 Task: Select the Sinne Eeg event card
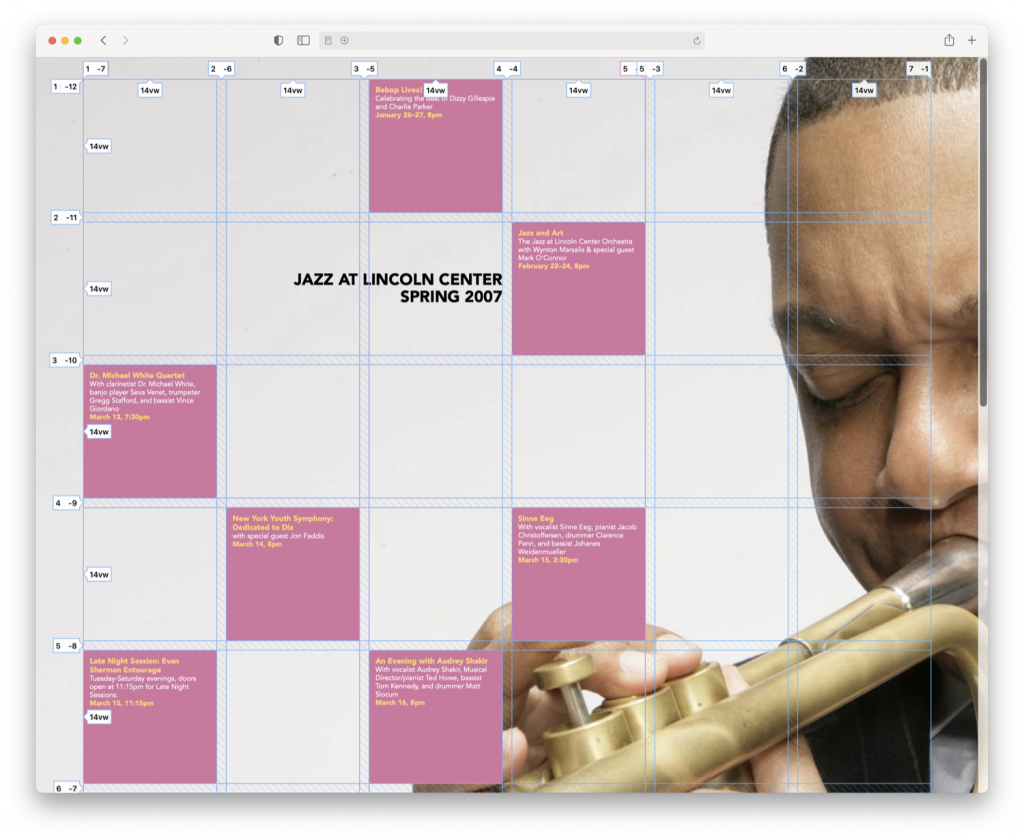point(578,574)
